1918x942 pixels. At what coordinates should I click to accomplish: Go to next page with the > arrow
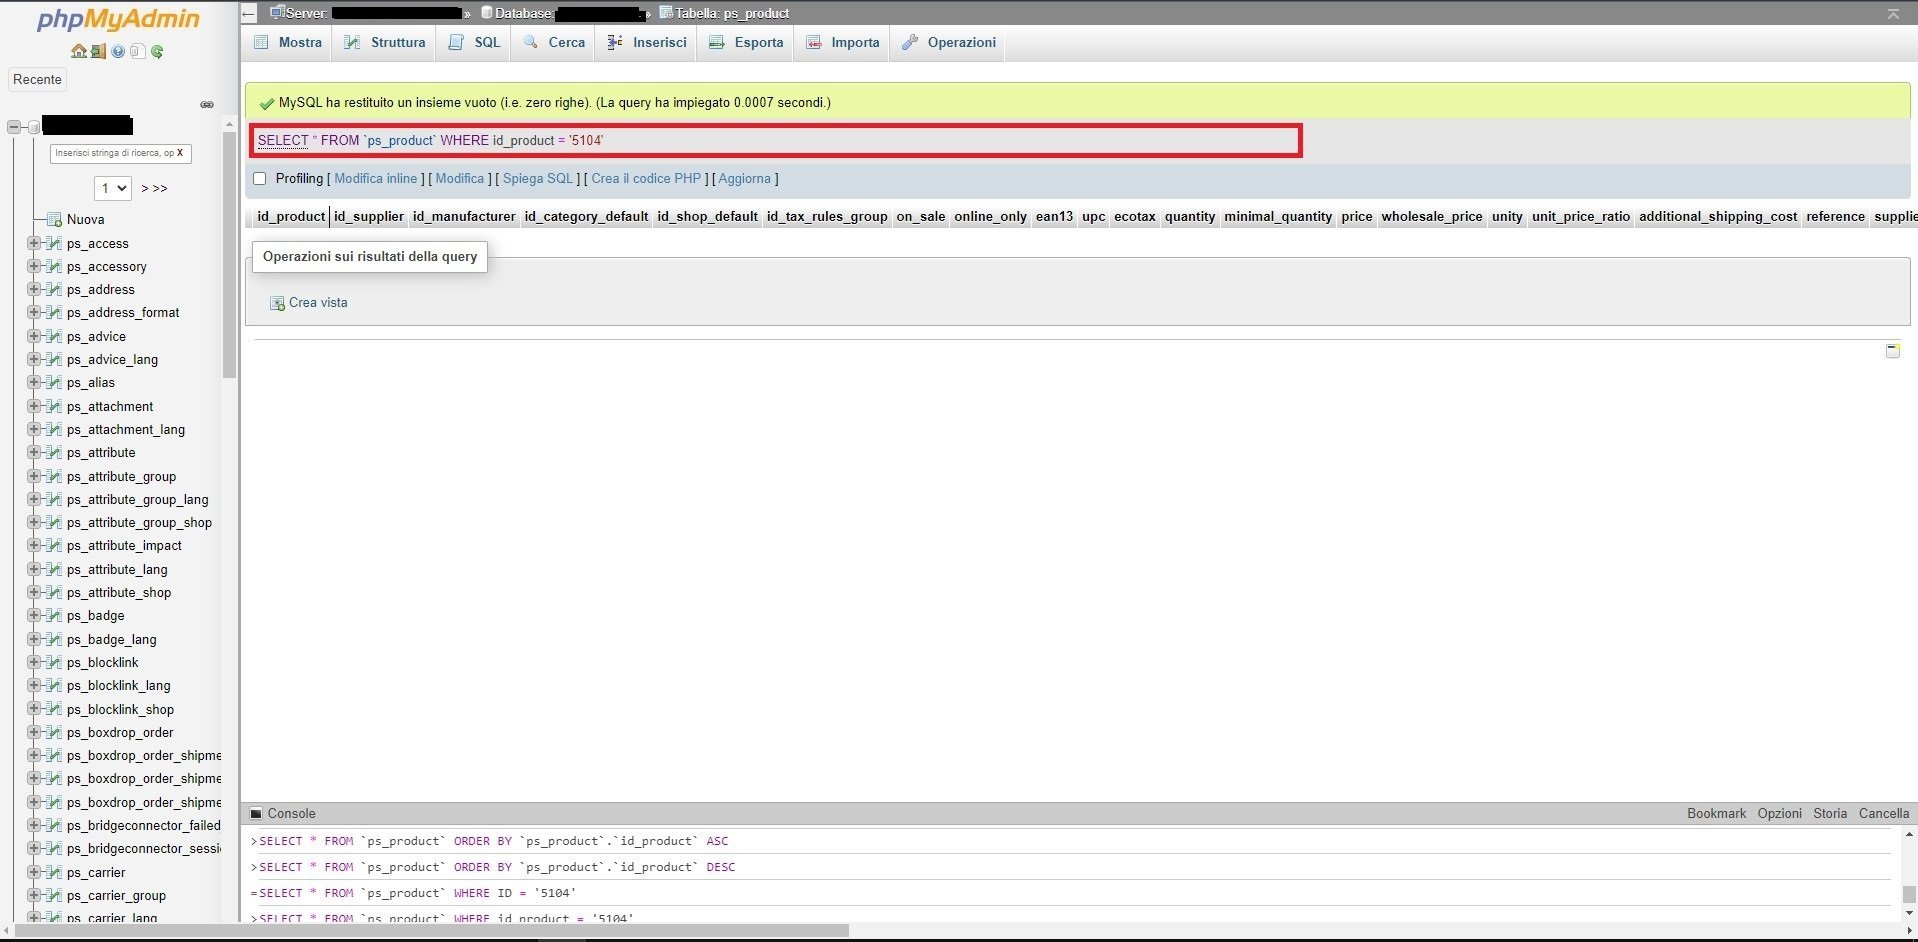click(x=145, y=188)
